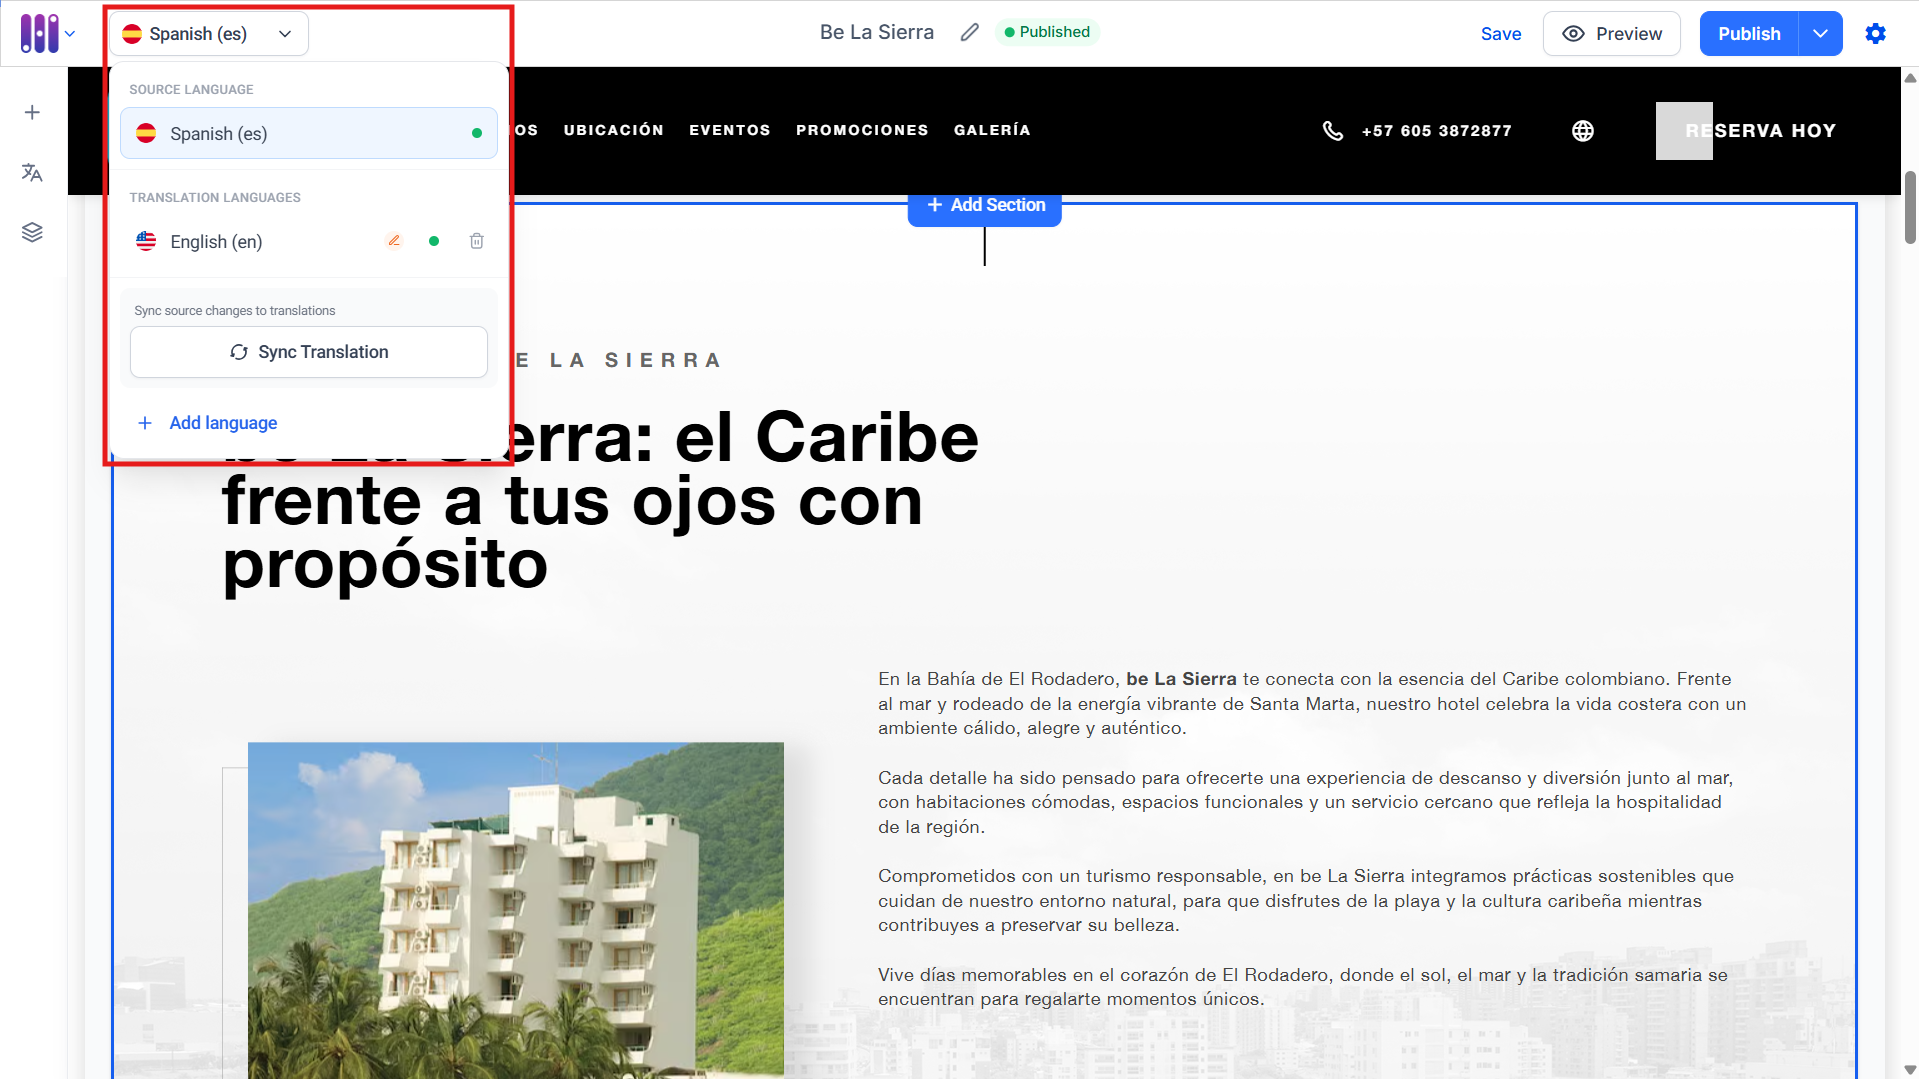The width and height of the screenshot is (1919, 1079).
Task: Select paragraph starting 'En la Bahía de El Rodadero'
Action: tap(1312, 703)
